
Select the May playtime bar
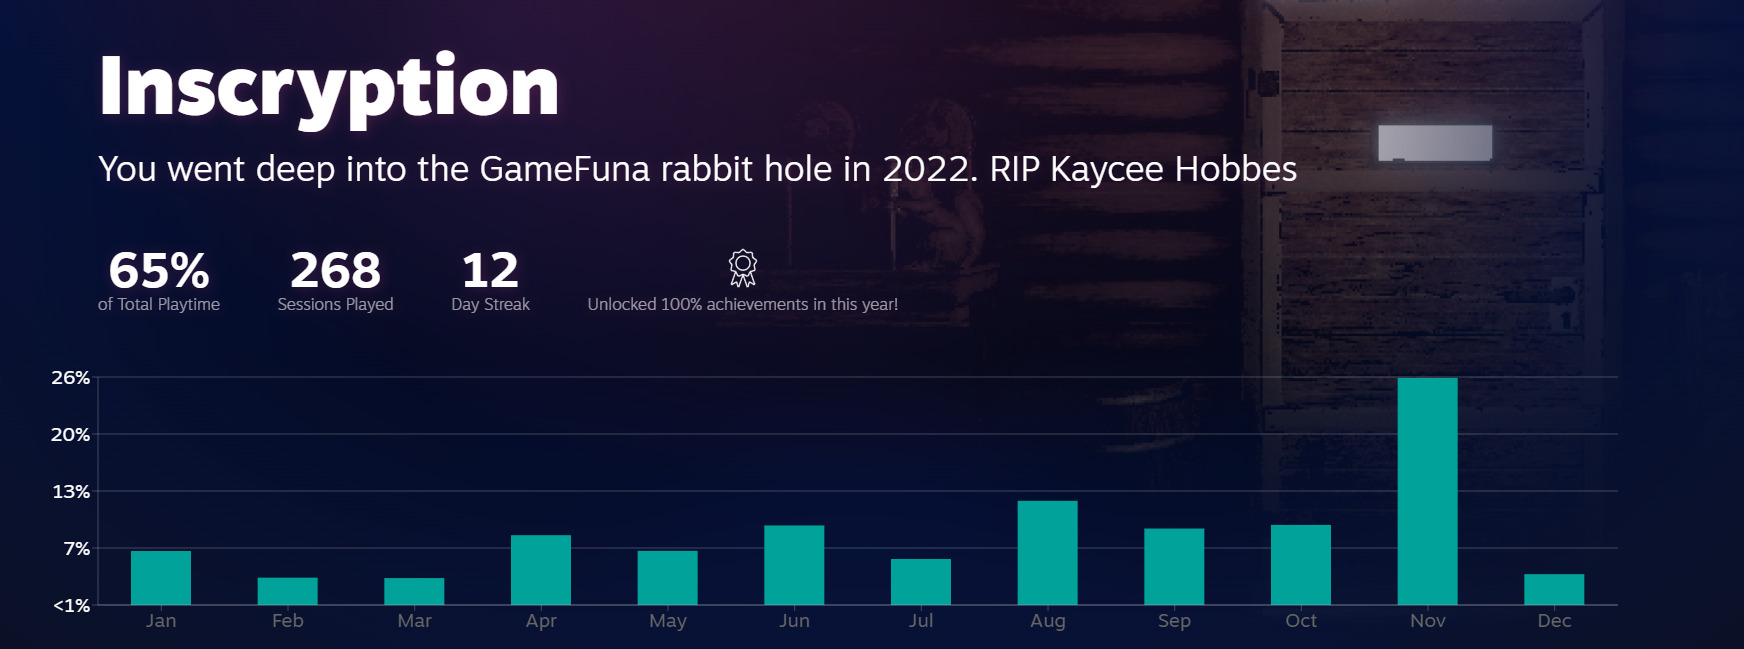coord(668,578)
